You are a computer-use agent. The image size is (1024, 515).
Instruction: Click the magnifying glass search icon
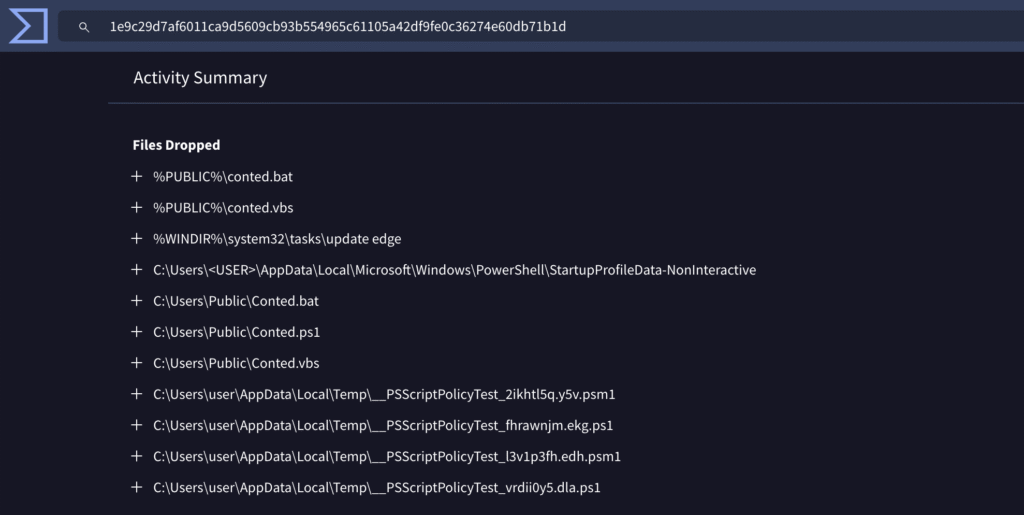[x=84, y=27]
